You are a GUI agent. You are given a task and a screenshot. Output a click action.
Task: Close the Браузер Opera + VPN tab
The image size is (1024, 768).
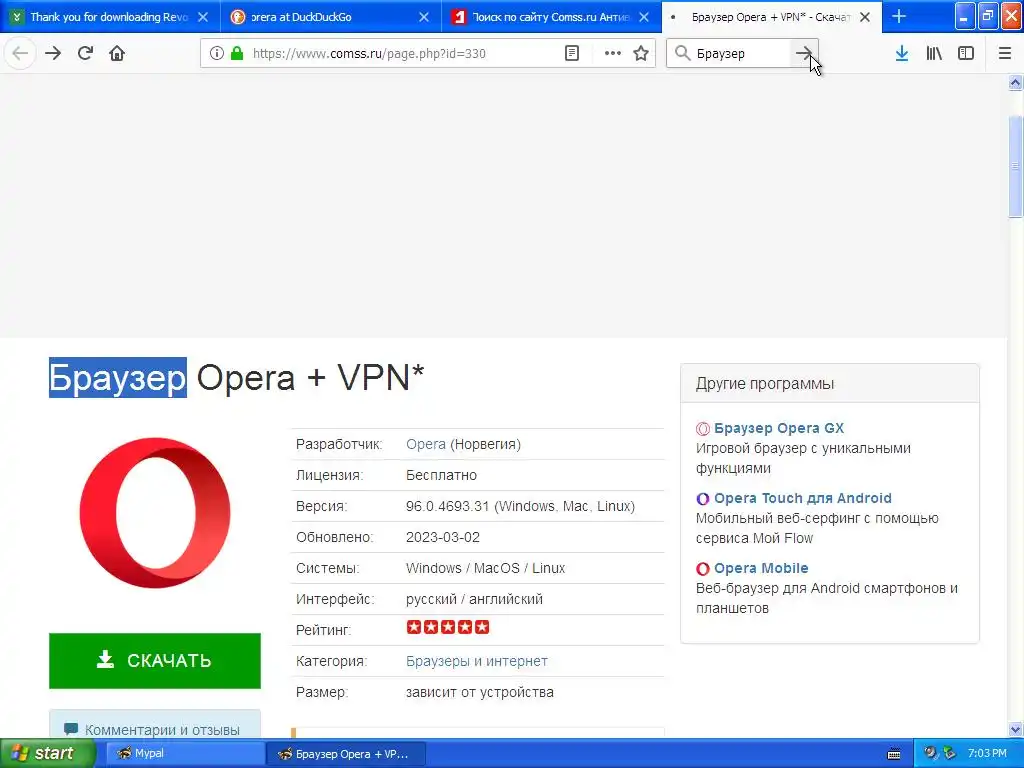tap(865, 17)
